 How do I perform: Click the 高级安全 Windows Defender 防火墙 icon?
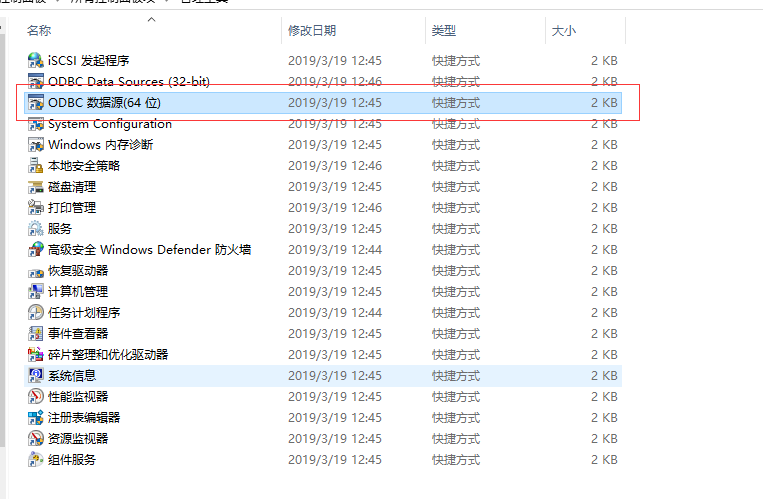(36, 249)
